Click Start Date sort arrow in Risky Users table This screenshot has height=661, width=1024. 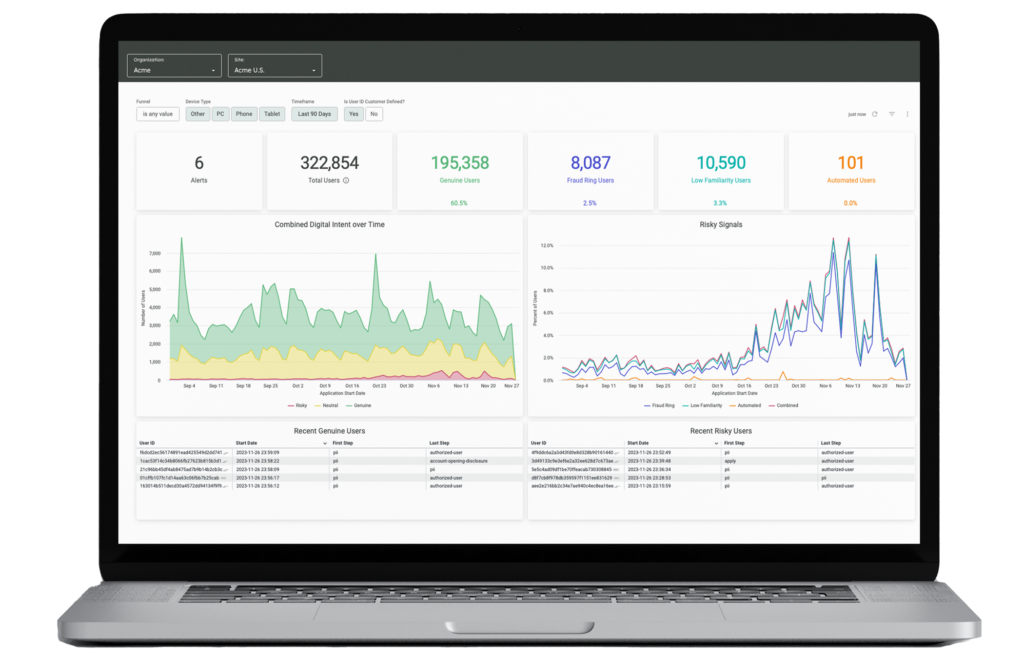click(x=714, y=443)
